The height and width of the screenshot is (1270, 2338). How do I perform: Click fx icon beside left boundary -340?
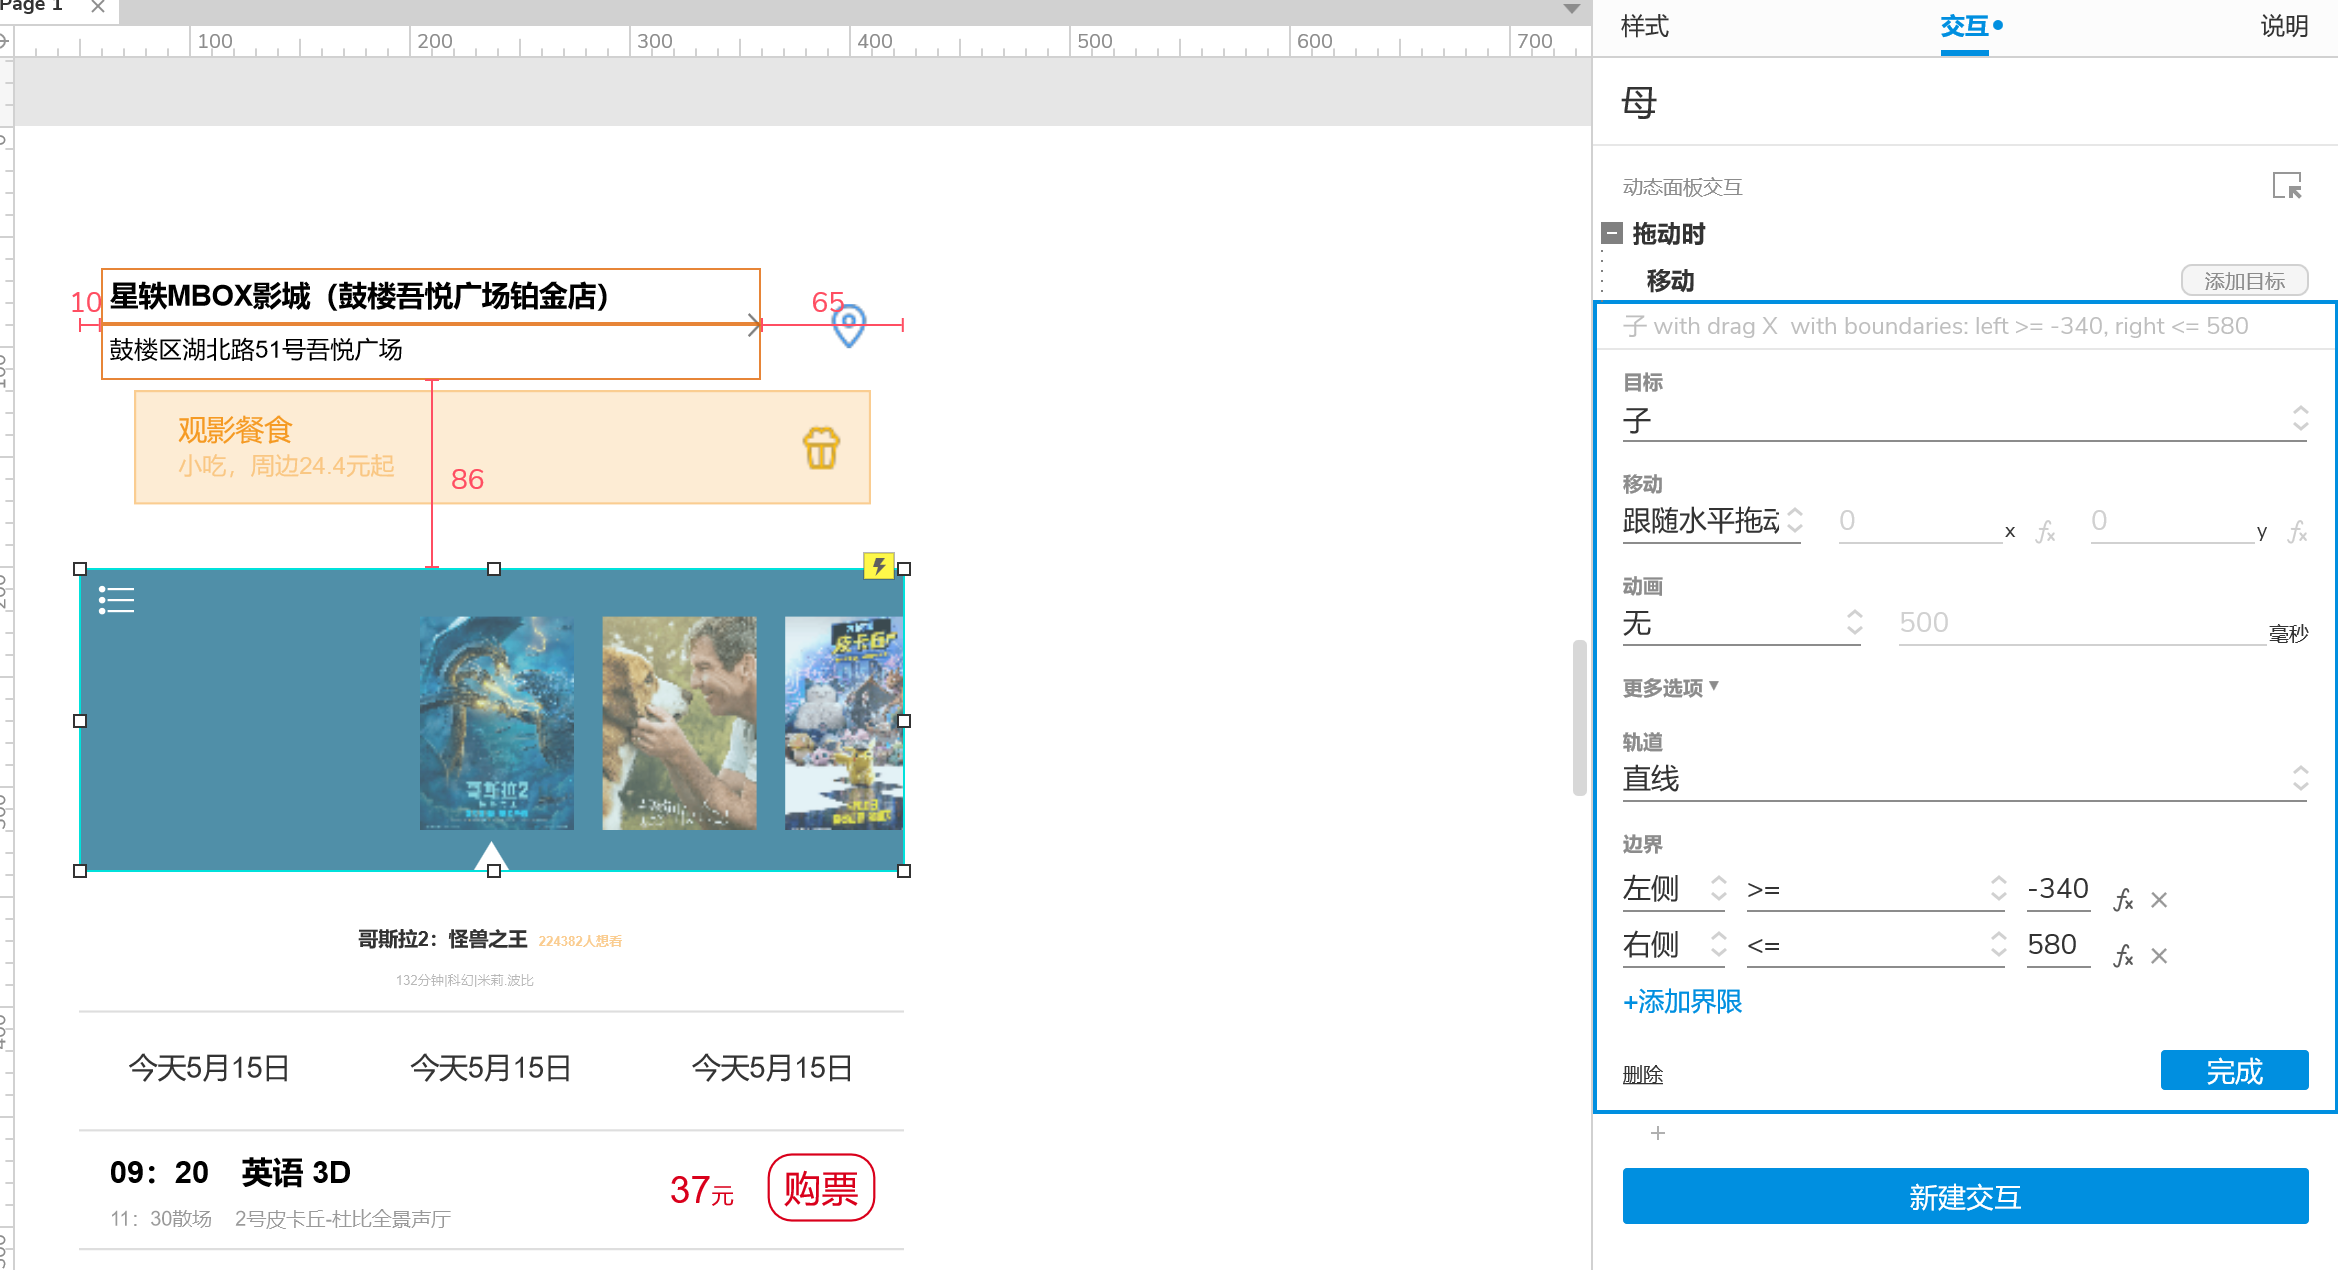pos(2123,900)
